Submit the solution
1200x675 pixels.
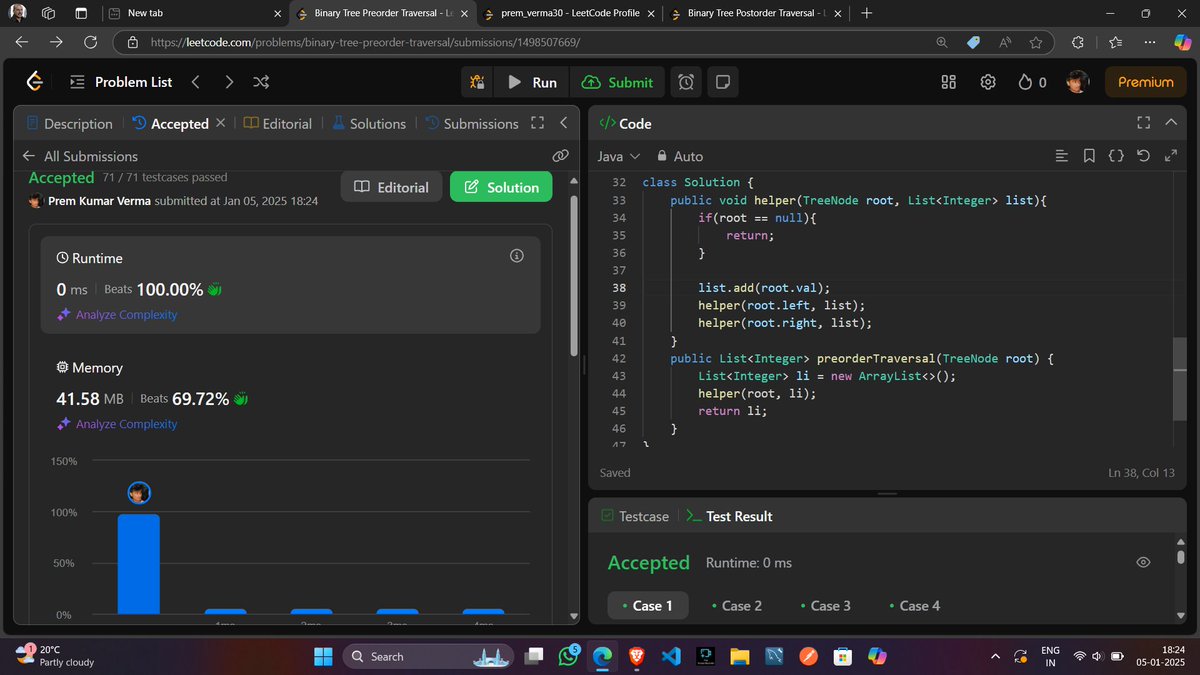617,82
